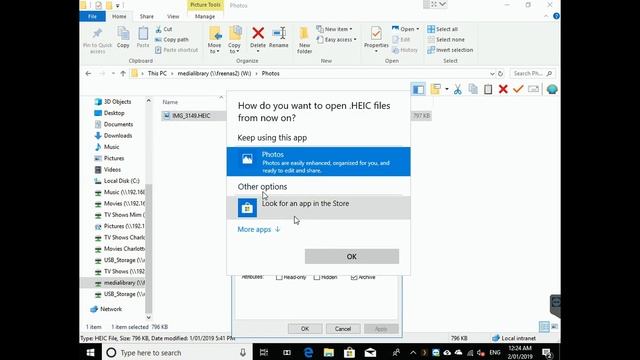Open Network in the navigation pane
The width and height of the screenshot is (640, 360).
tap(111, 309)
